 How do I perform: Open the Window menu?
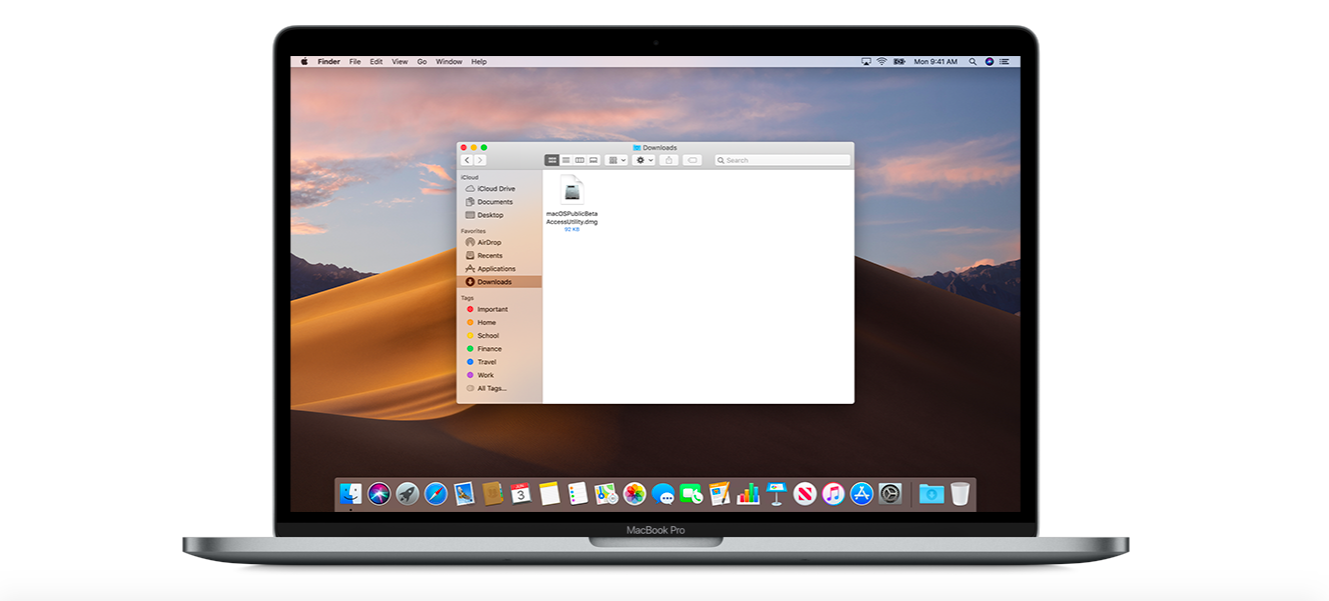(449, 62)
